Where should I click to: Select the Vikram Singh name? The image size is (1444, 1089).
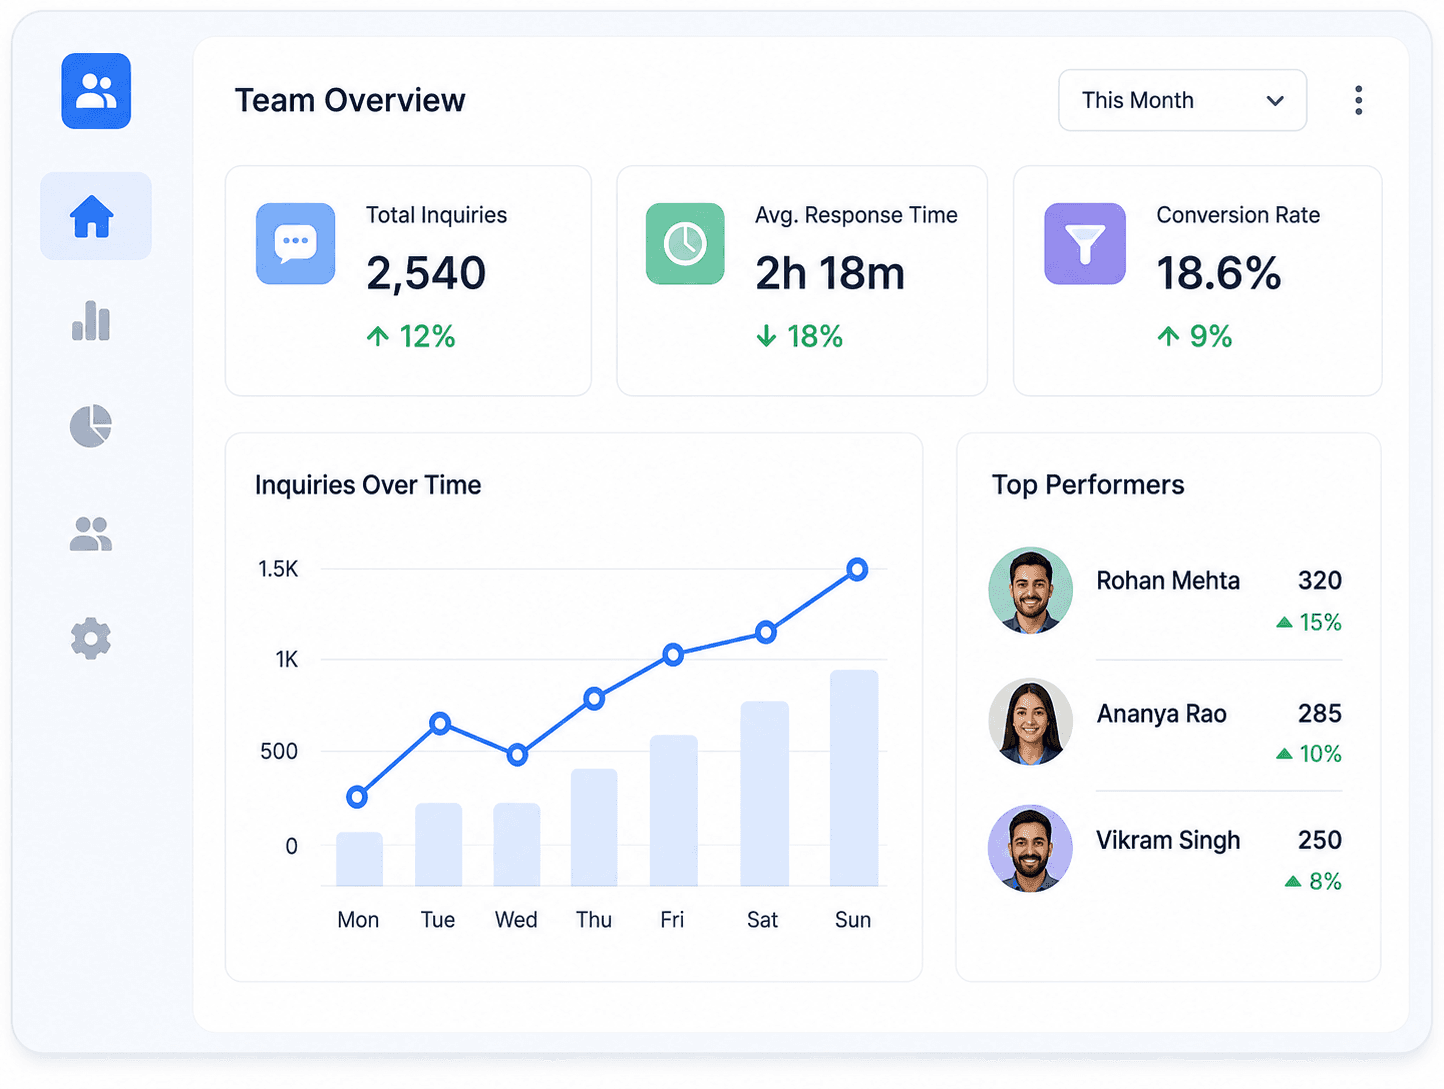(x=1168, y=841)
